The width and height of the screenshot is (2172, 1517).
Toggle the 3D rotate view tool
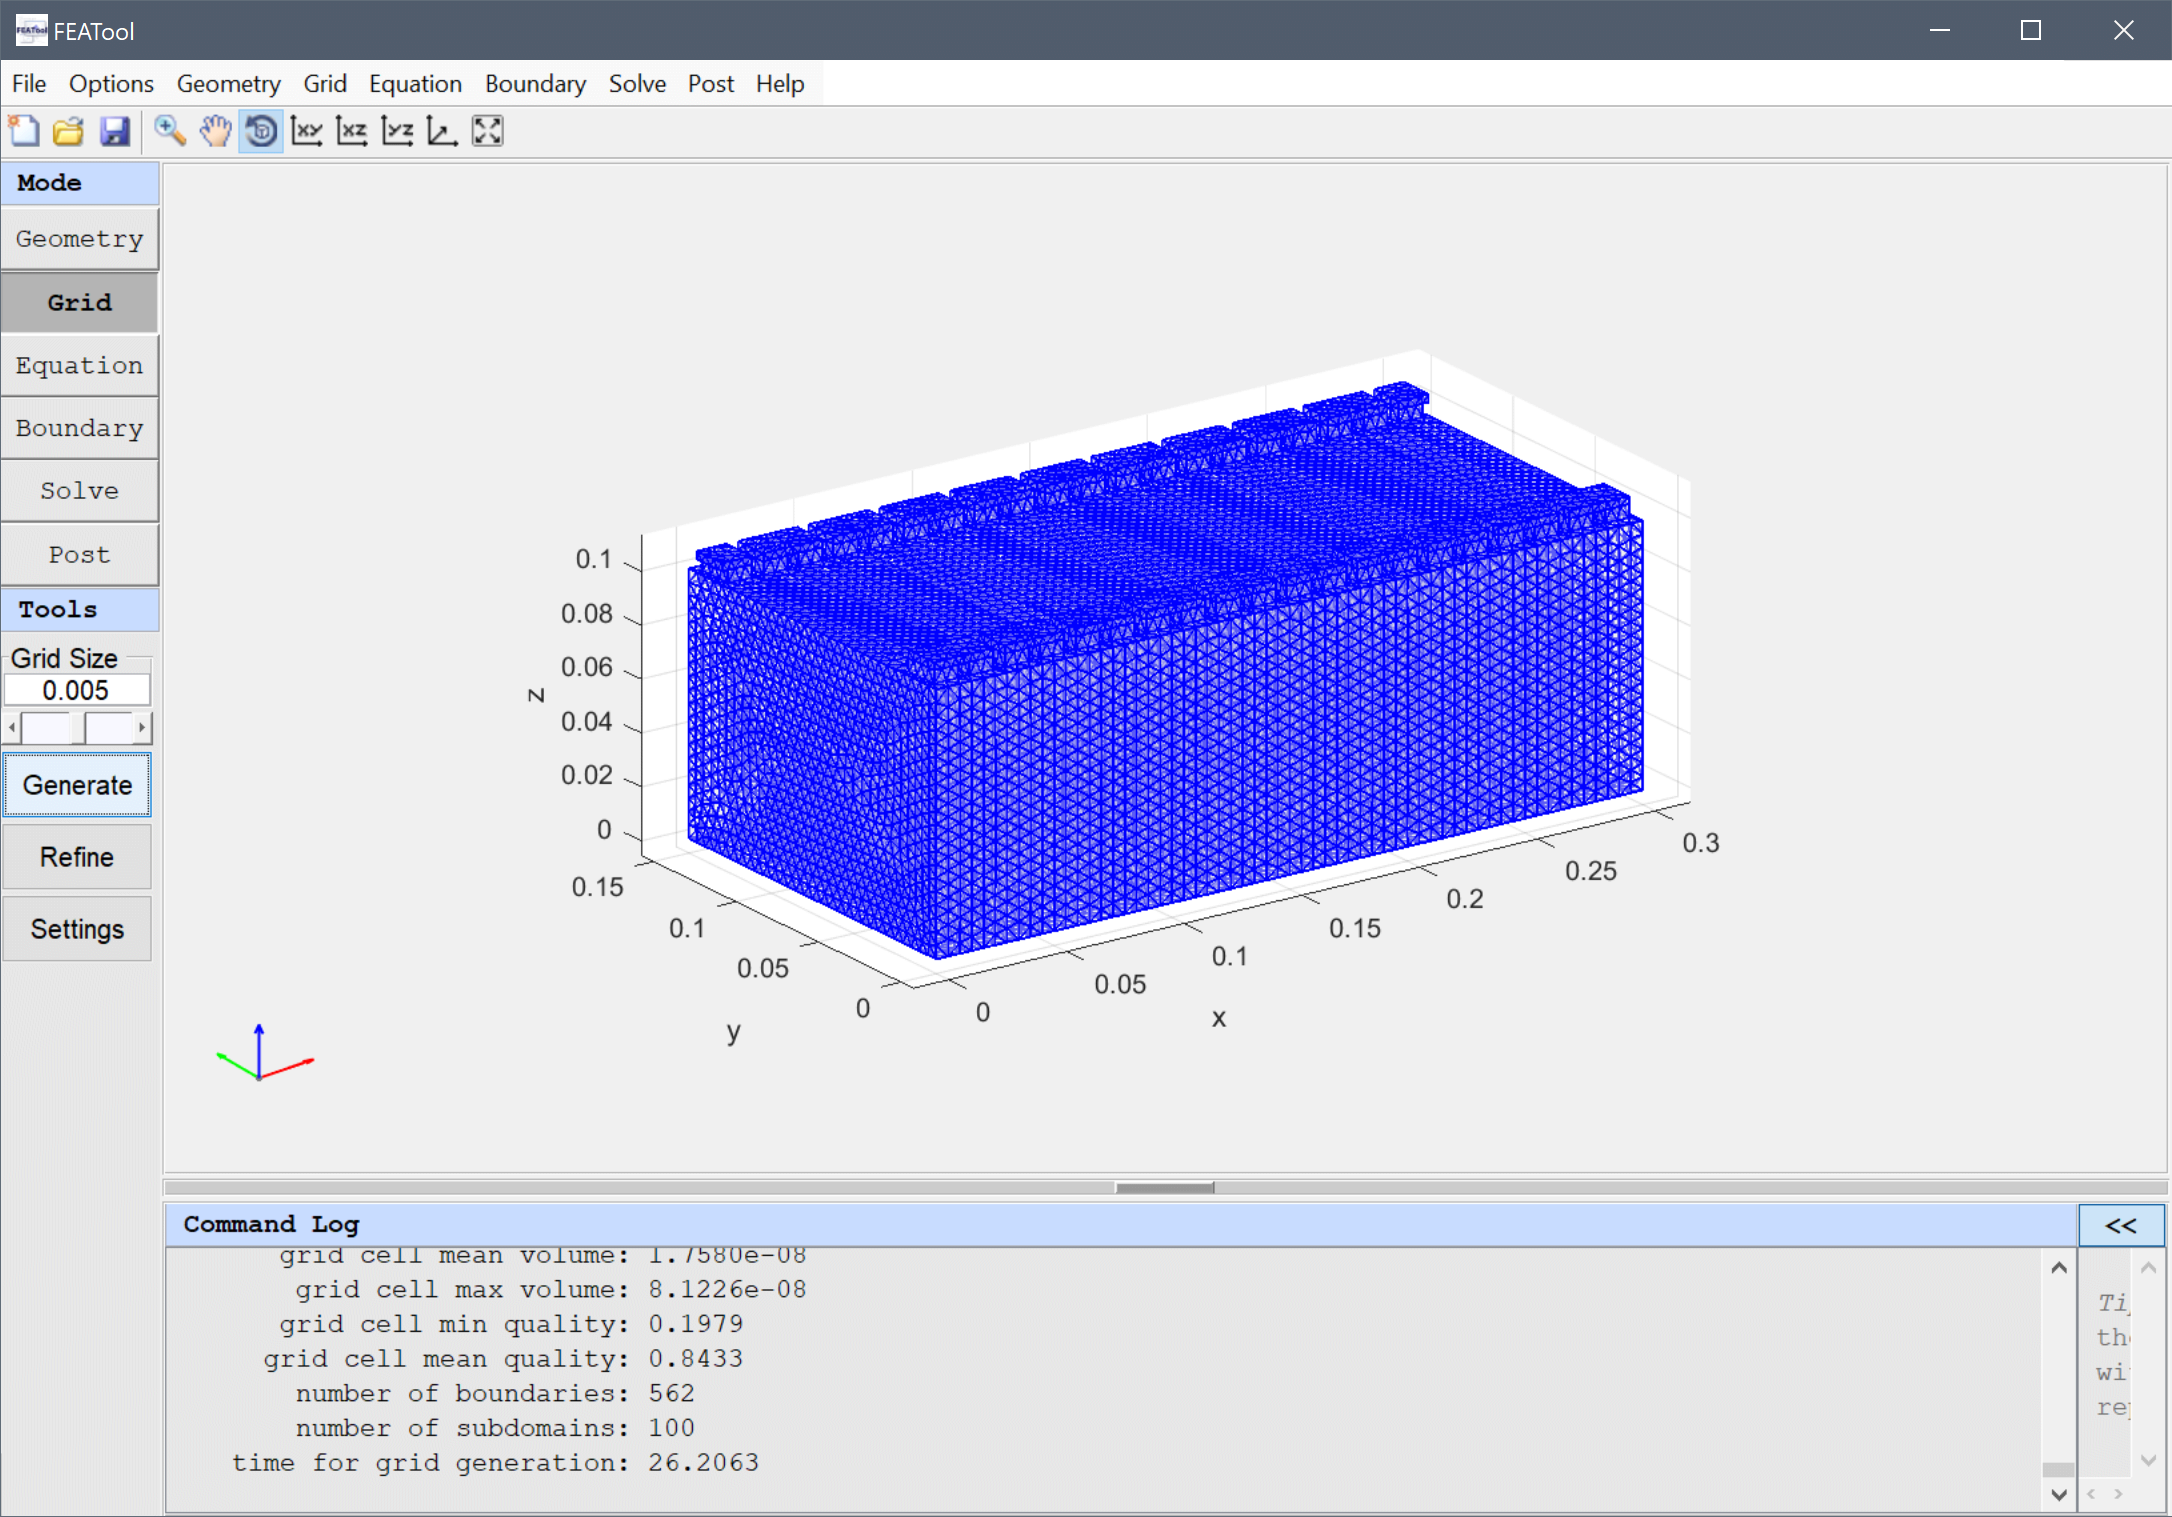click(260, 130)
